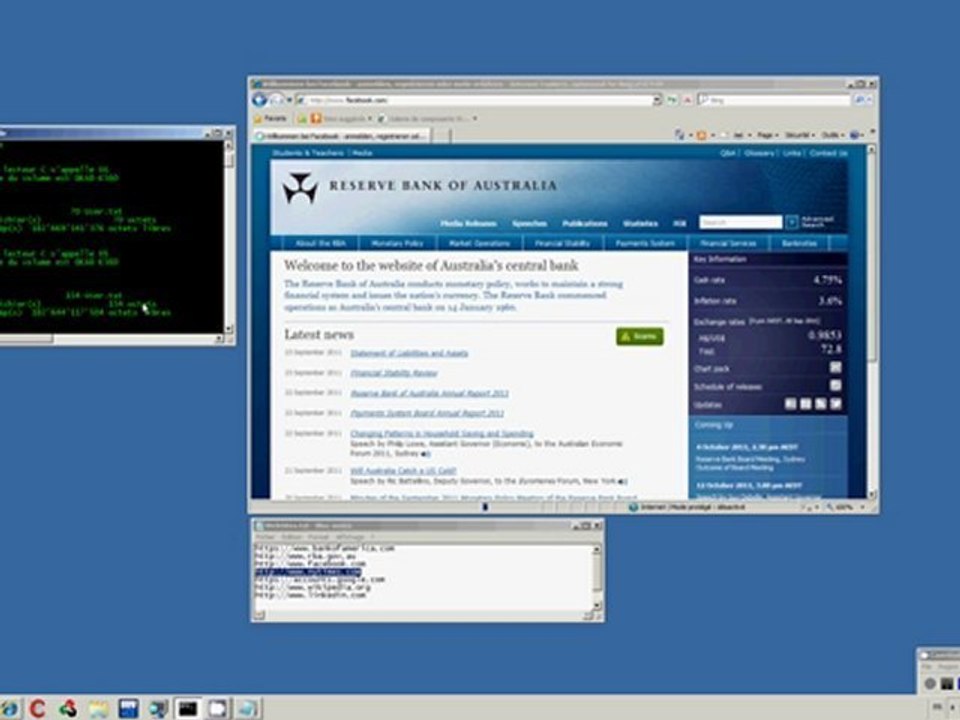Click the wikipedia.org line in Notepad
Image resolution: width=960 pixels, height=720 pixels.
coord(312,587)
